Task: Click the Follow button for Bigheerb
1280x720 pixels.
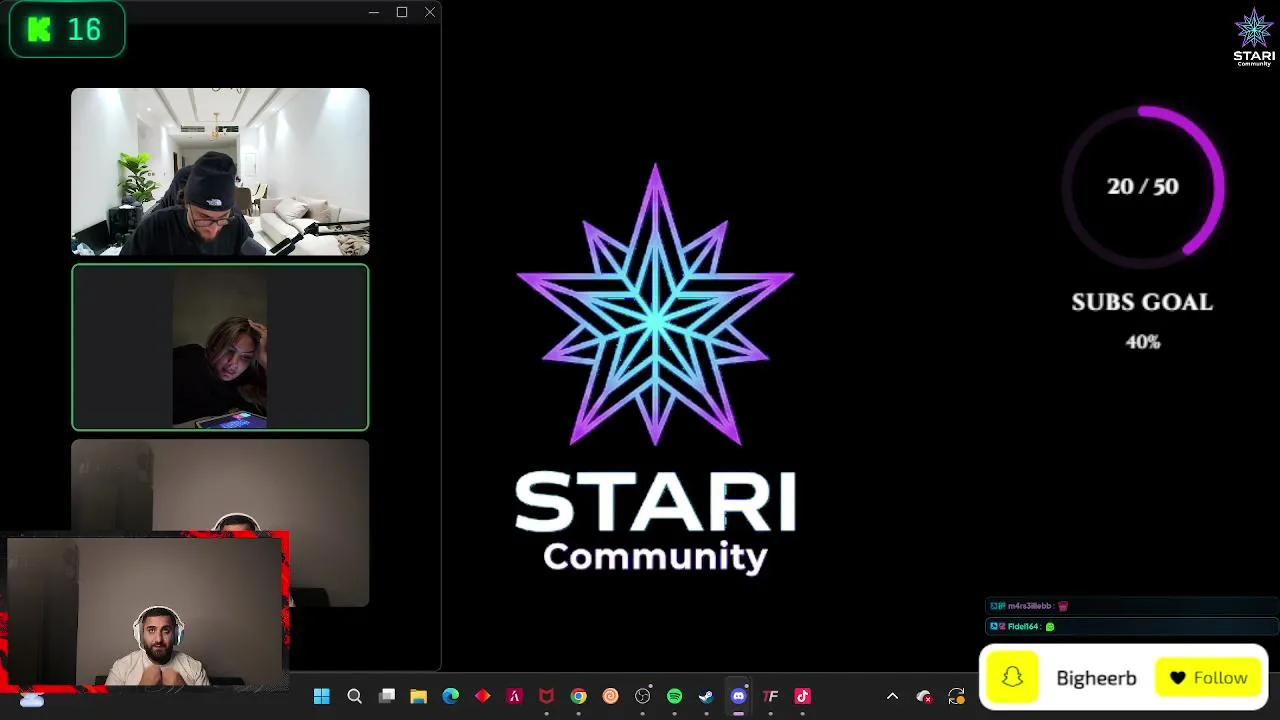Action: coord(1209,678)
